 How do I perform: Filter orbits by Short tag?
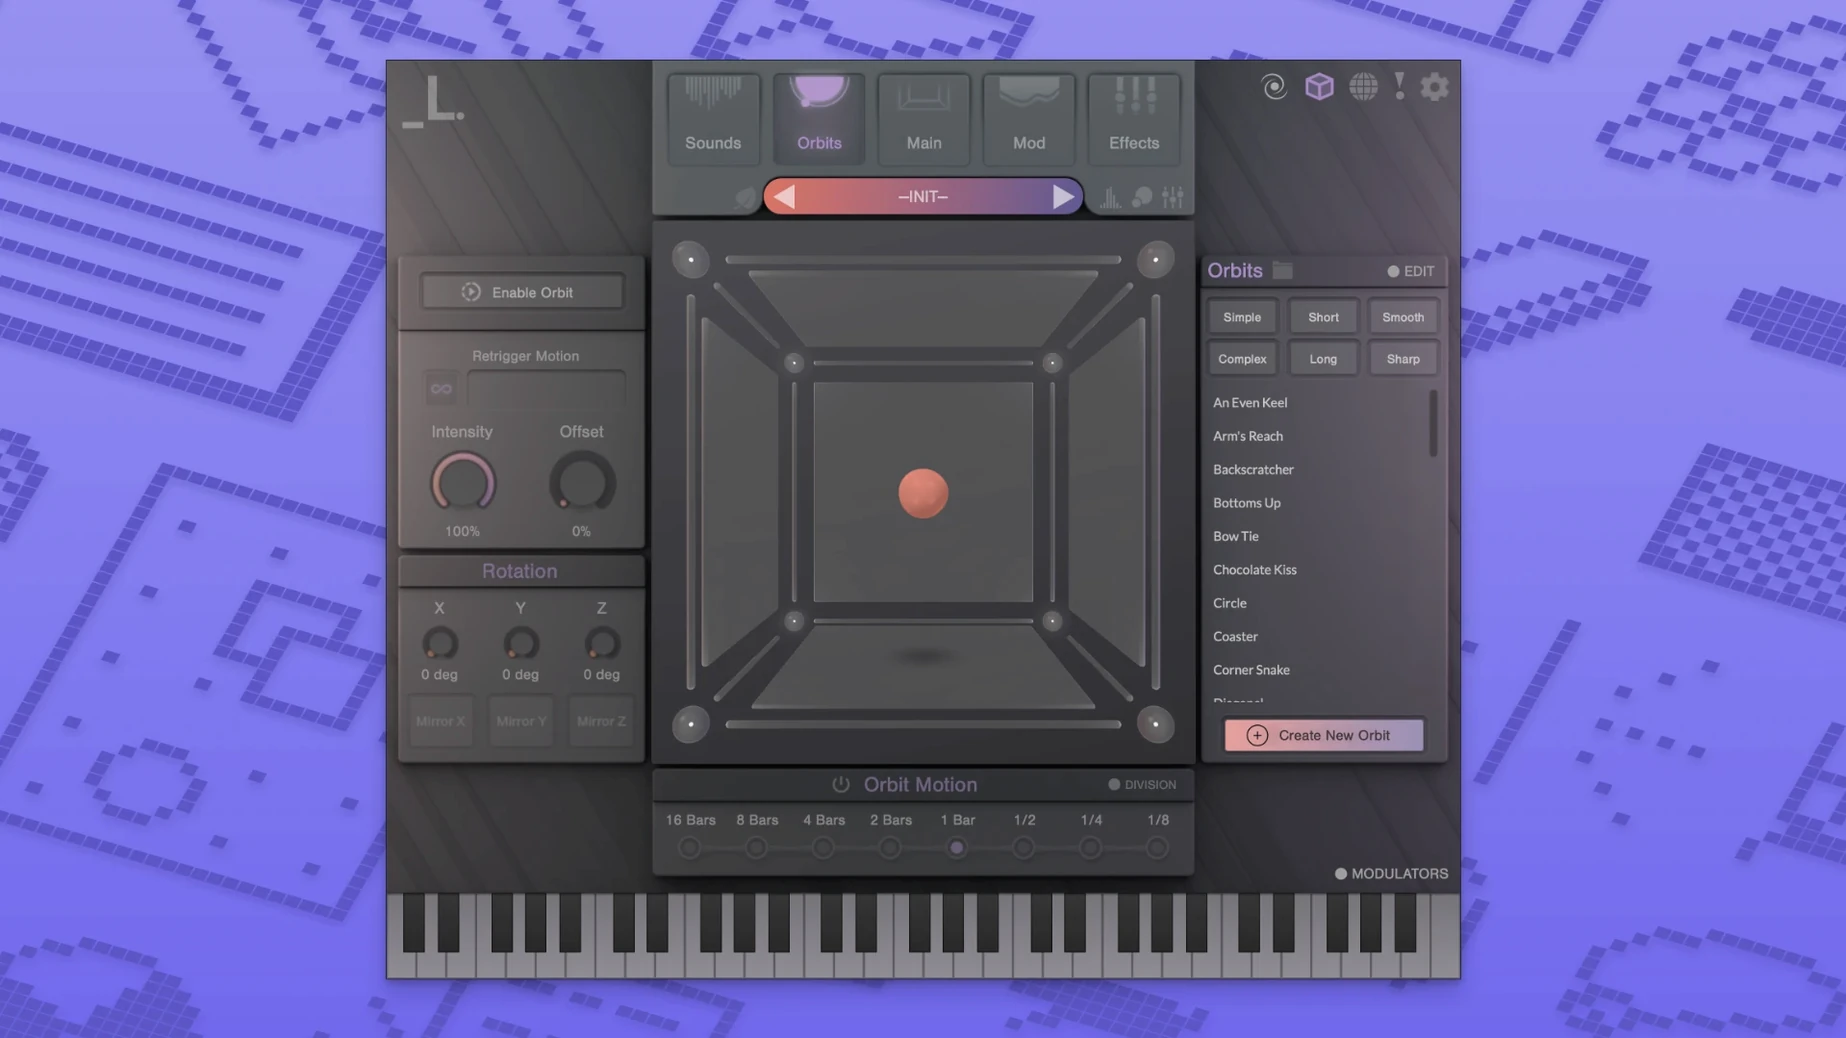tap(1323, 317)
